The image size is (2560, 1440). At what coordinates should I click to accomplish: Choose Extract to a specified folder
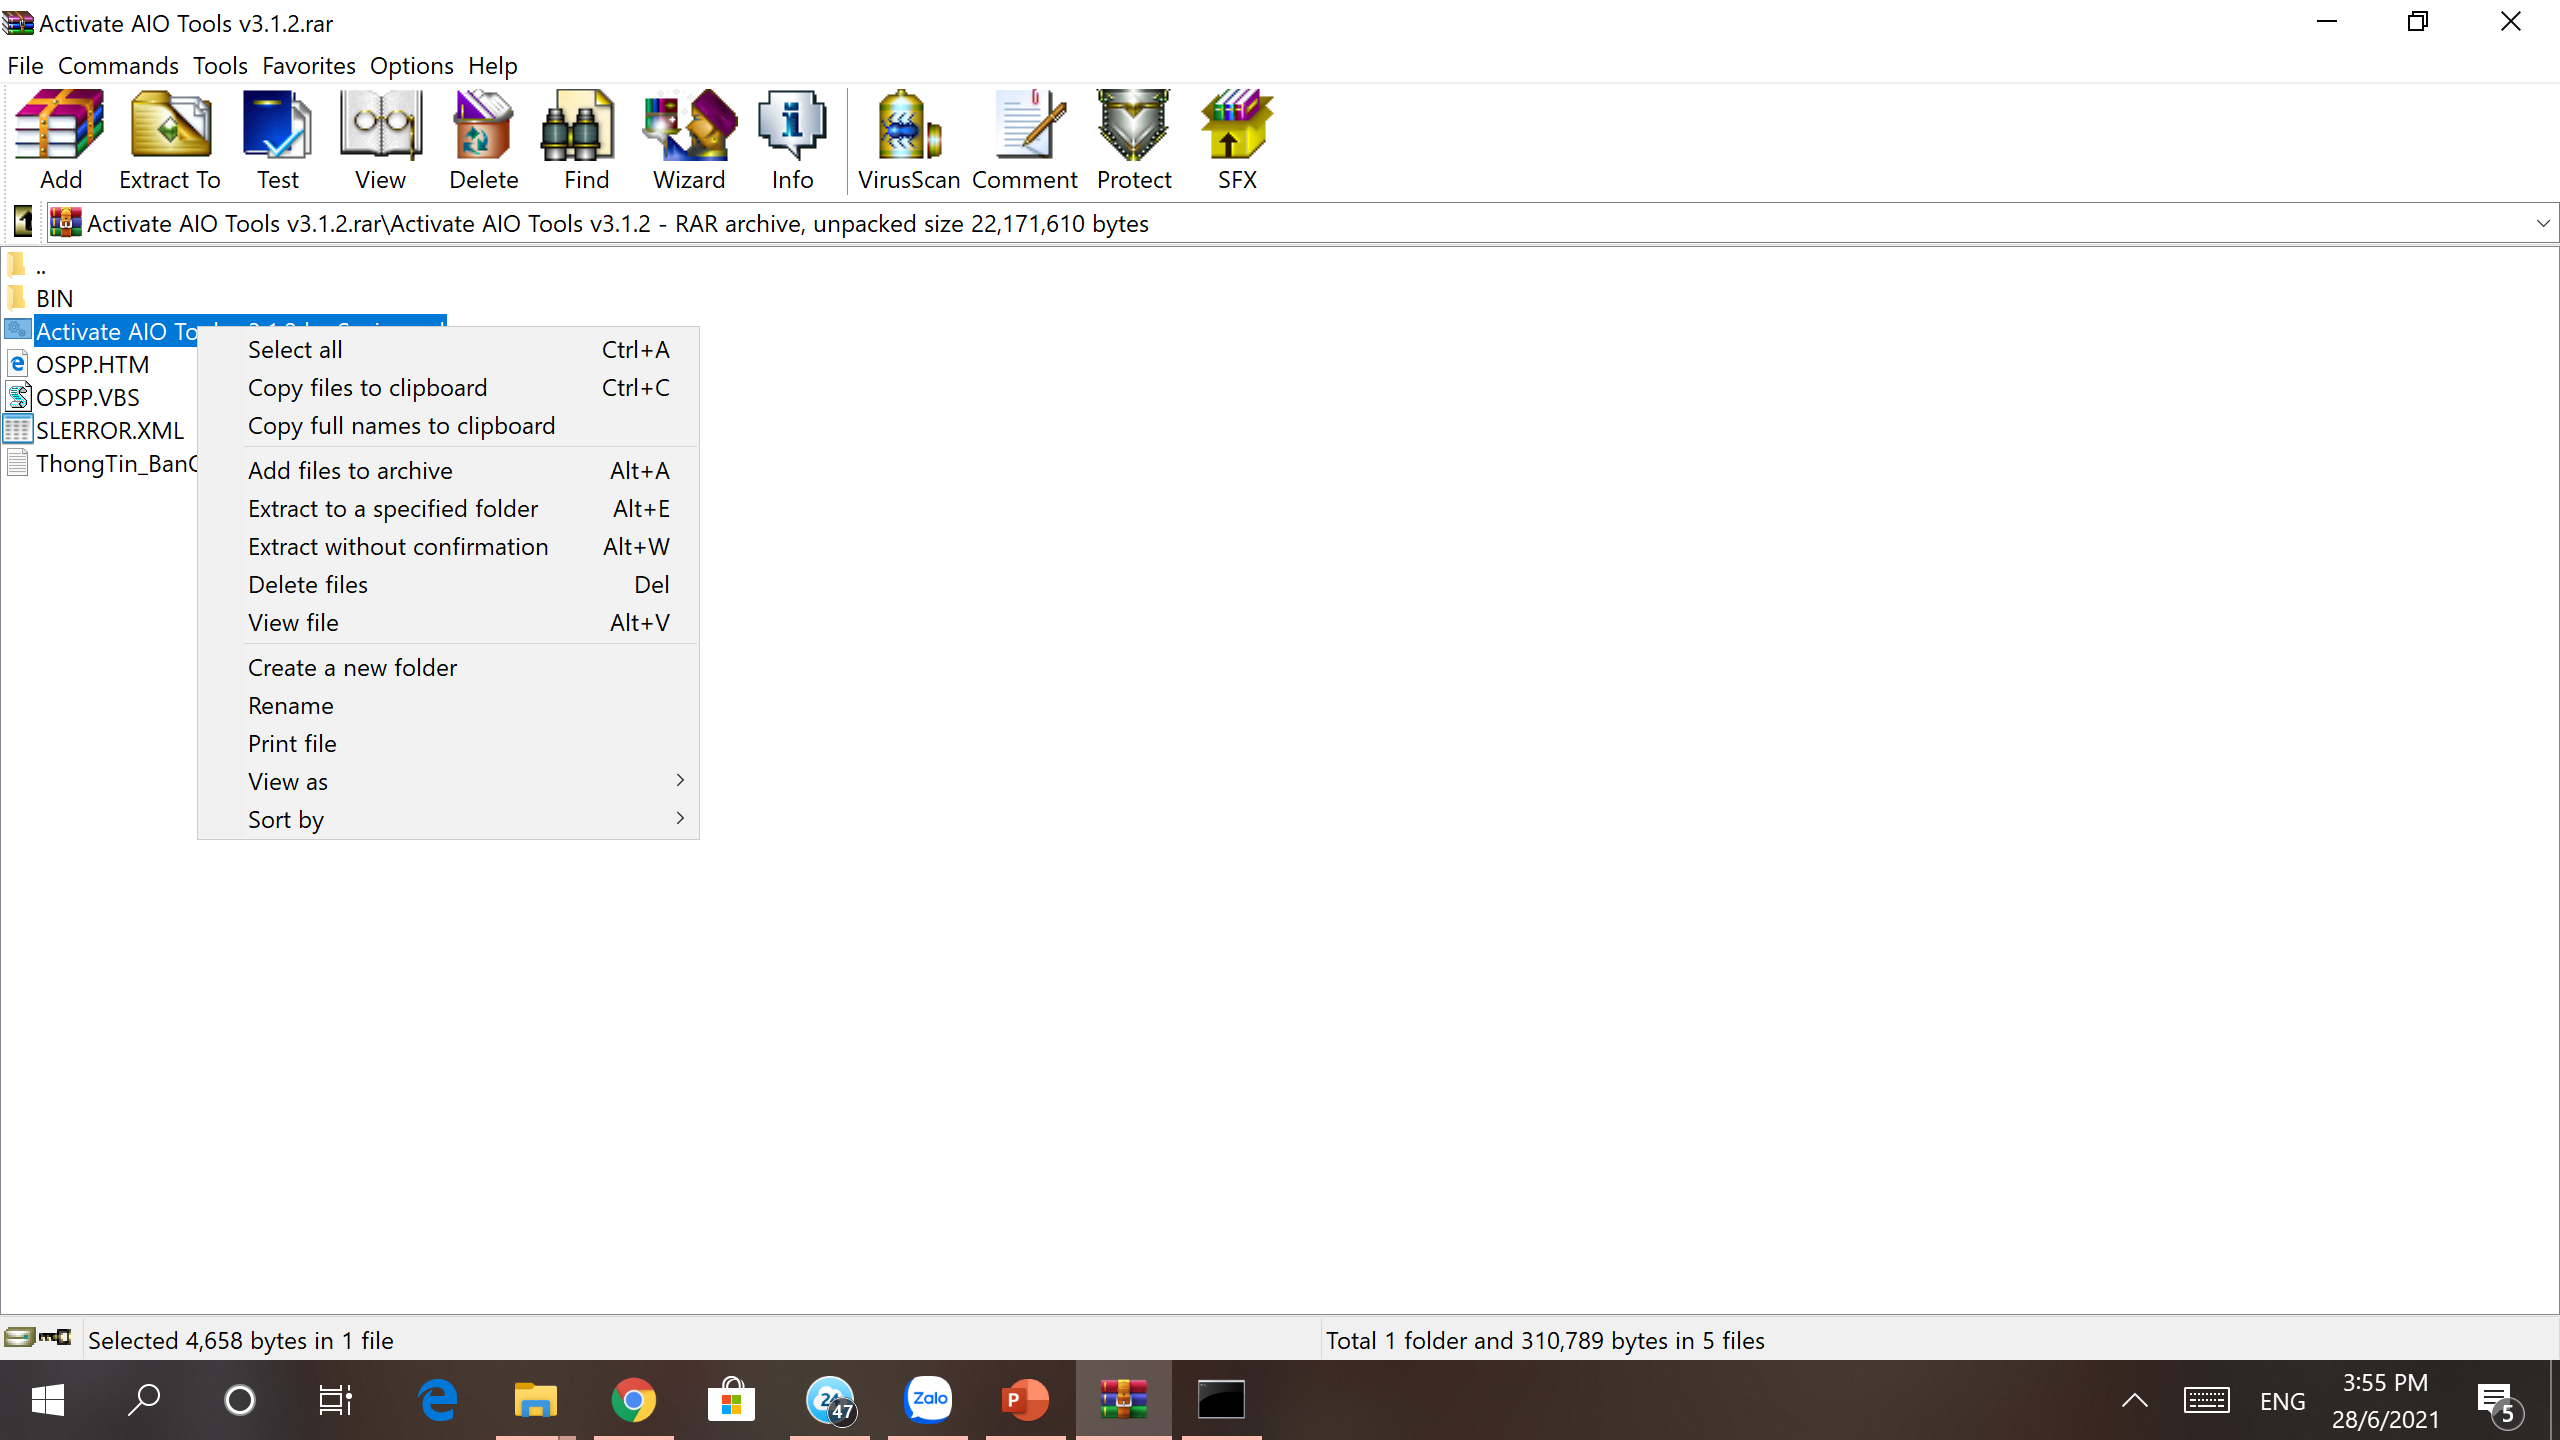(x=448, y=509)
